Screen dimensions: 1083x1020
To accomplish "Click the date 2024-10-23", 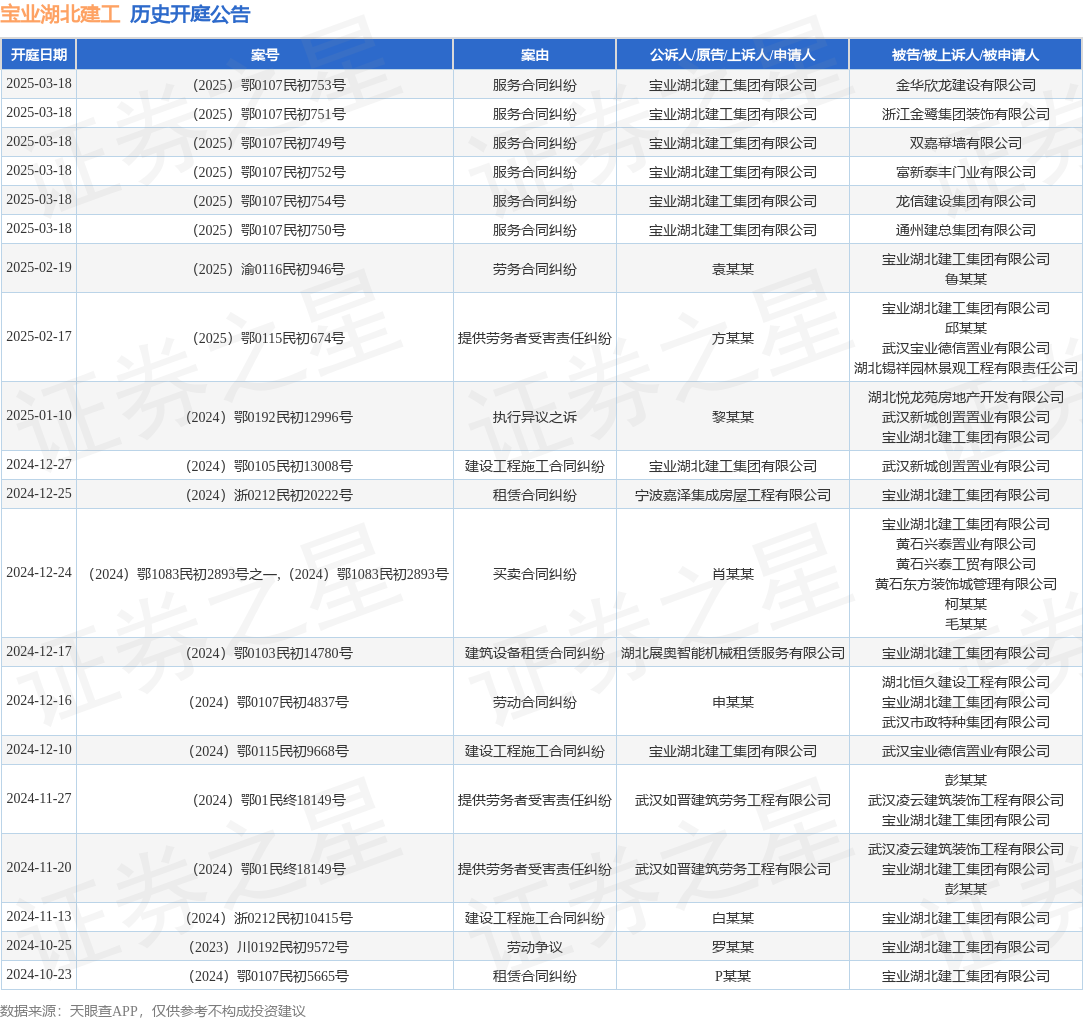I will [39, 974].
